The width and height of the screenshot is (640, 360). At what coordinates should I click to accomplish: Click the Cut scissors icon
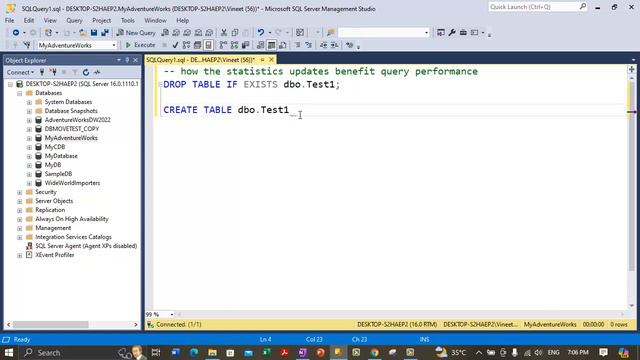point(224,33)
